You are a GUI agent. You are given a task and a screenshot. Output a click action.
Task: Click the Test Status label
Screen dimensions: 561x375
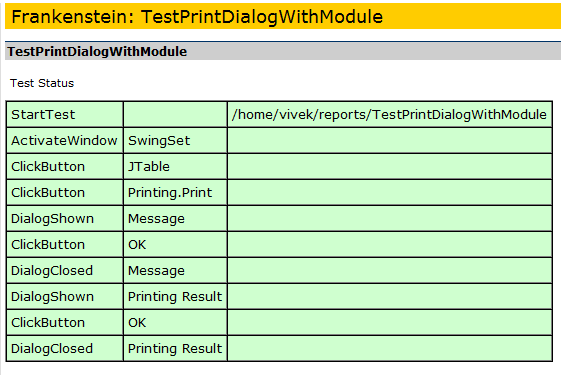42,83
